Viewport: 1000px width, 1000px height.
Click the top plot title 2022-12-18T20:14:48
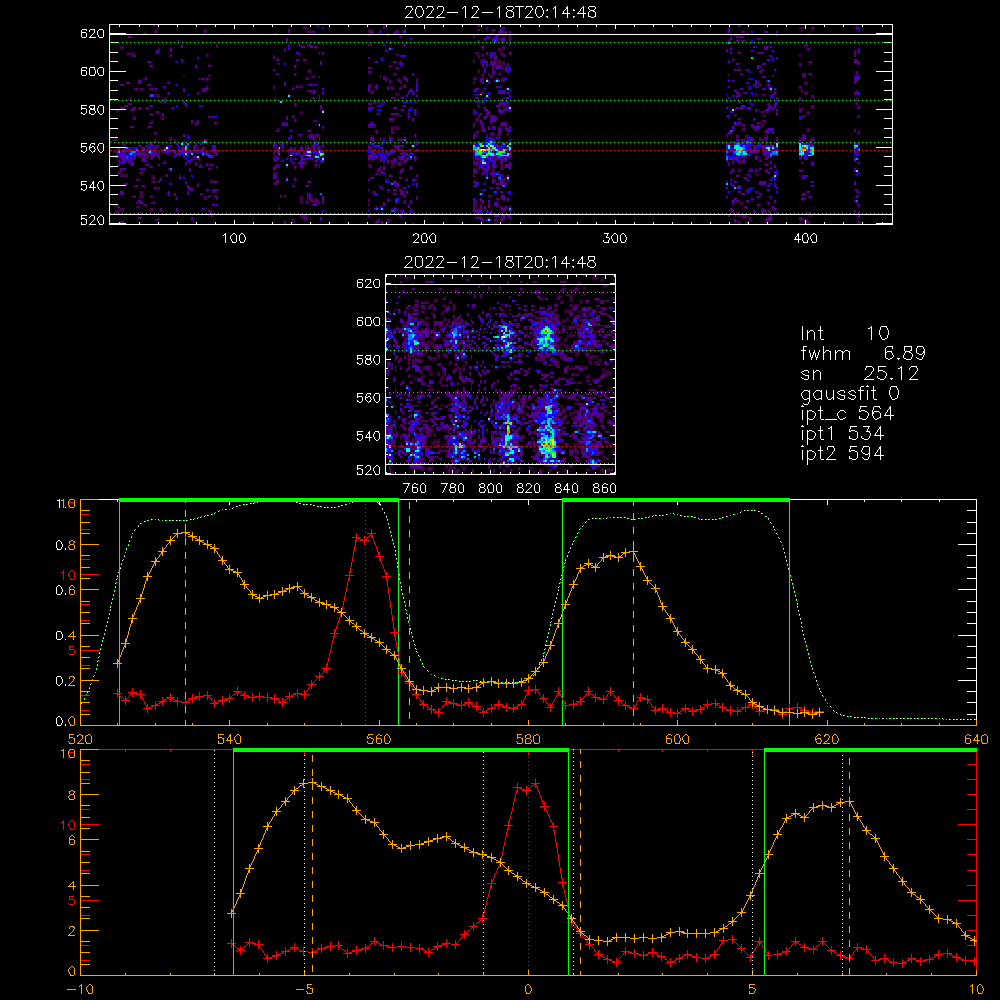(x=500, y=12)
